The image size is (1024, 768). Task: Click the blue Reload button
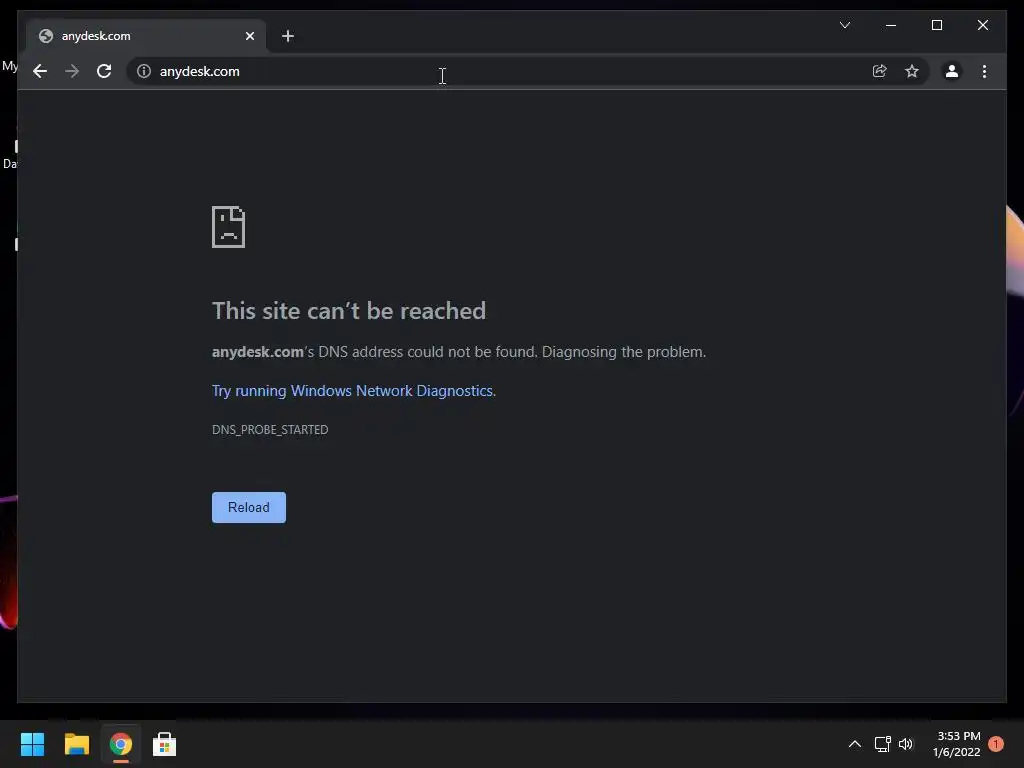tap(249, 507)
